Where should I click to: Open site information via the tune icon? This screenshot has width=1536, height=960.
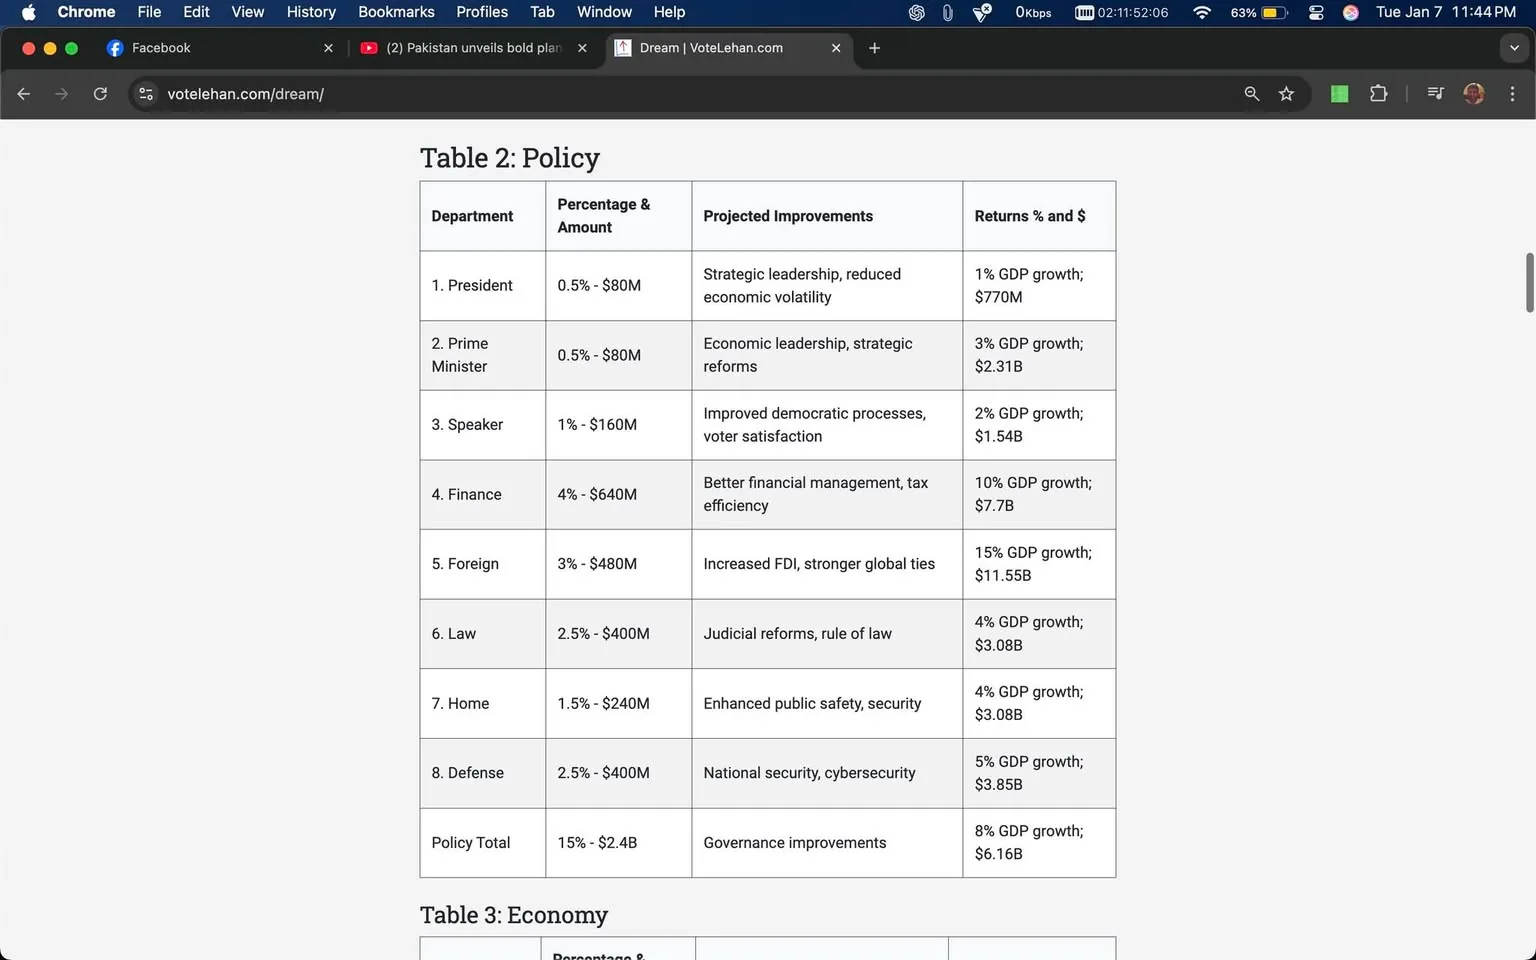pyautogui.click(x=146, y=93)
